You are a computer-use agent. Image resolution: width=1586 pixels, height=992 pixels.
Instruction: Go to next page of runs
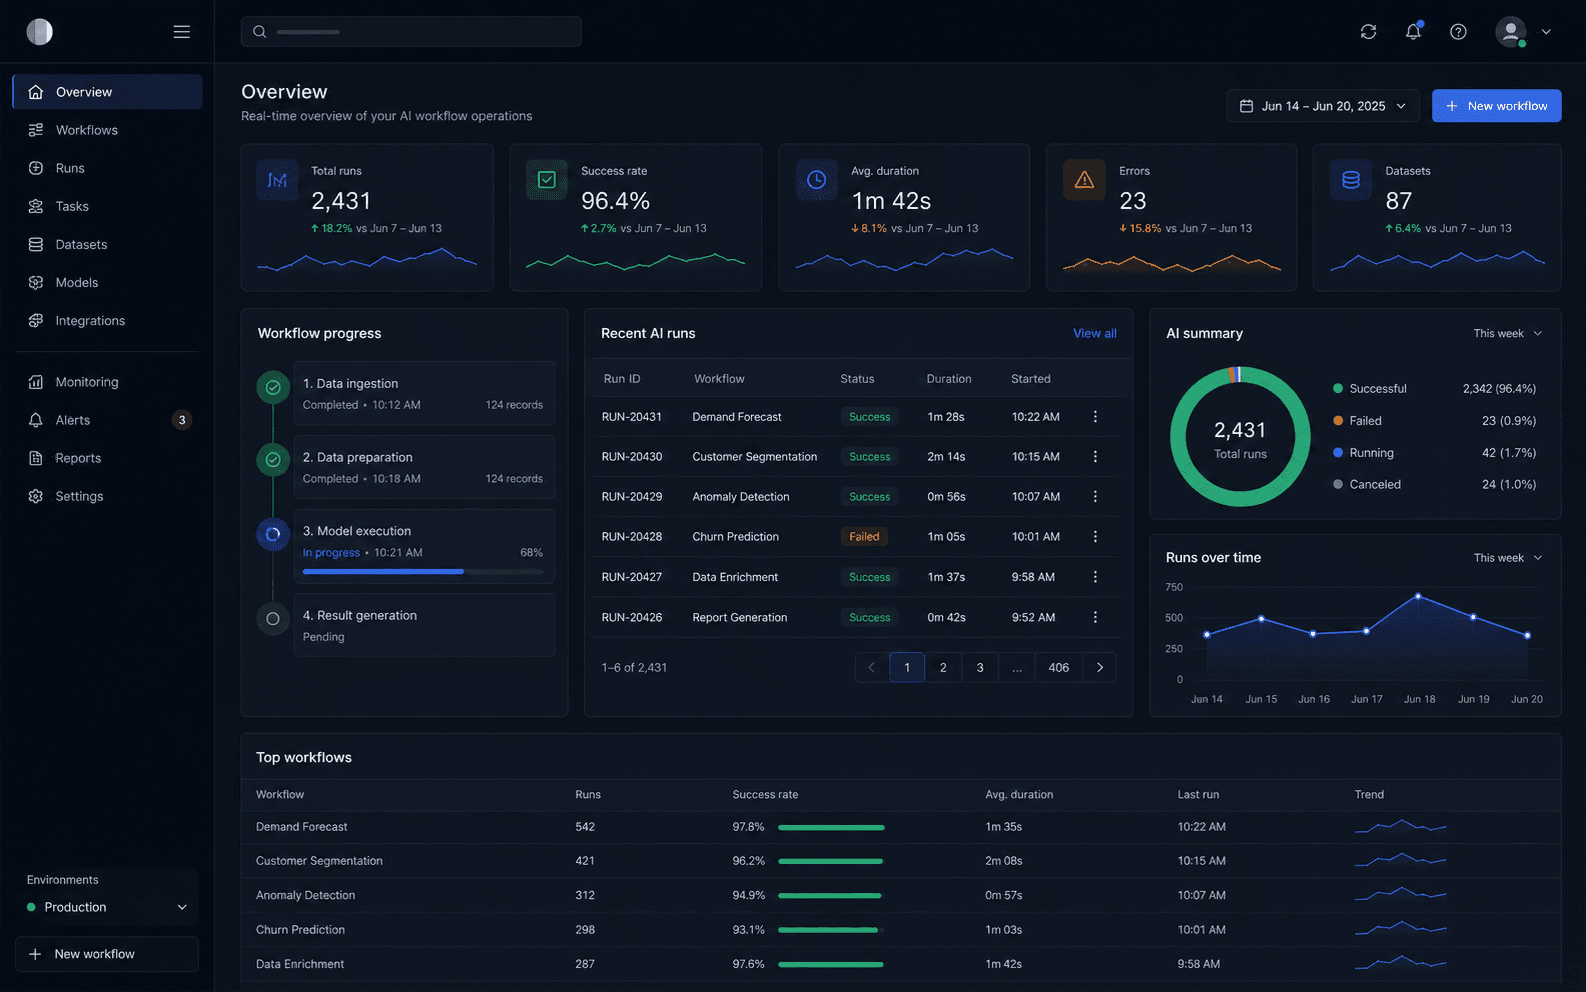point(1100,668)
